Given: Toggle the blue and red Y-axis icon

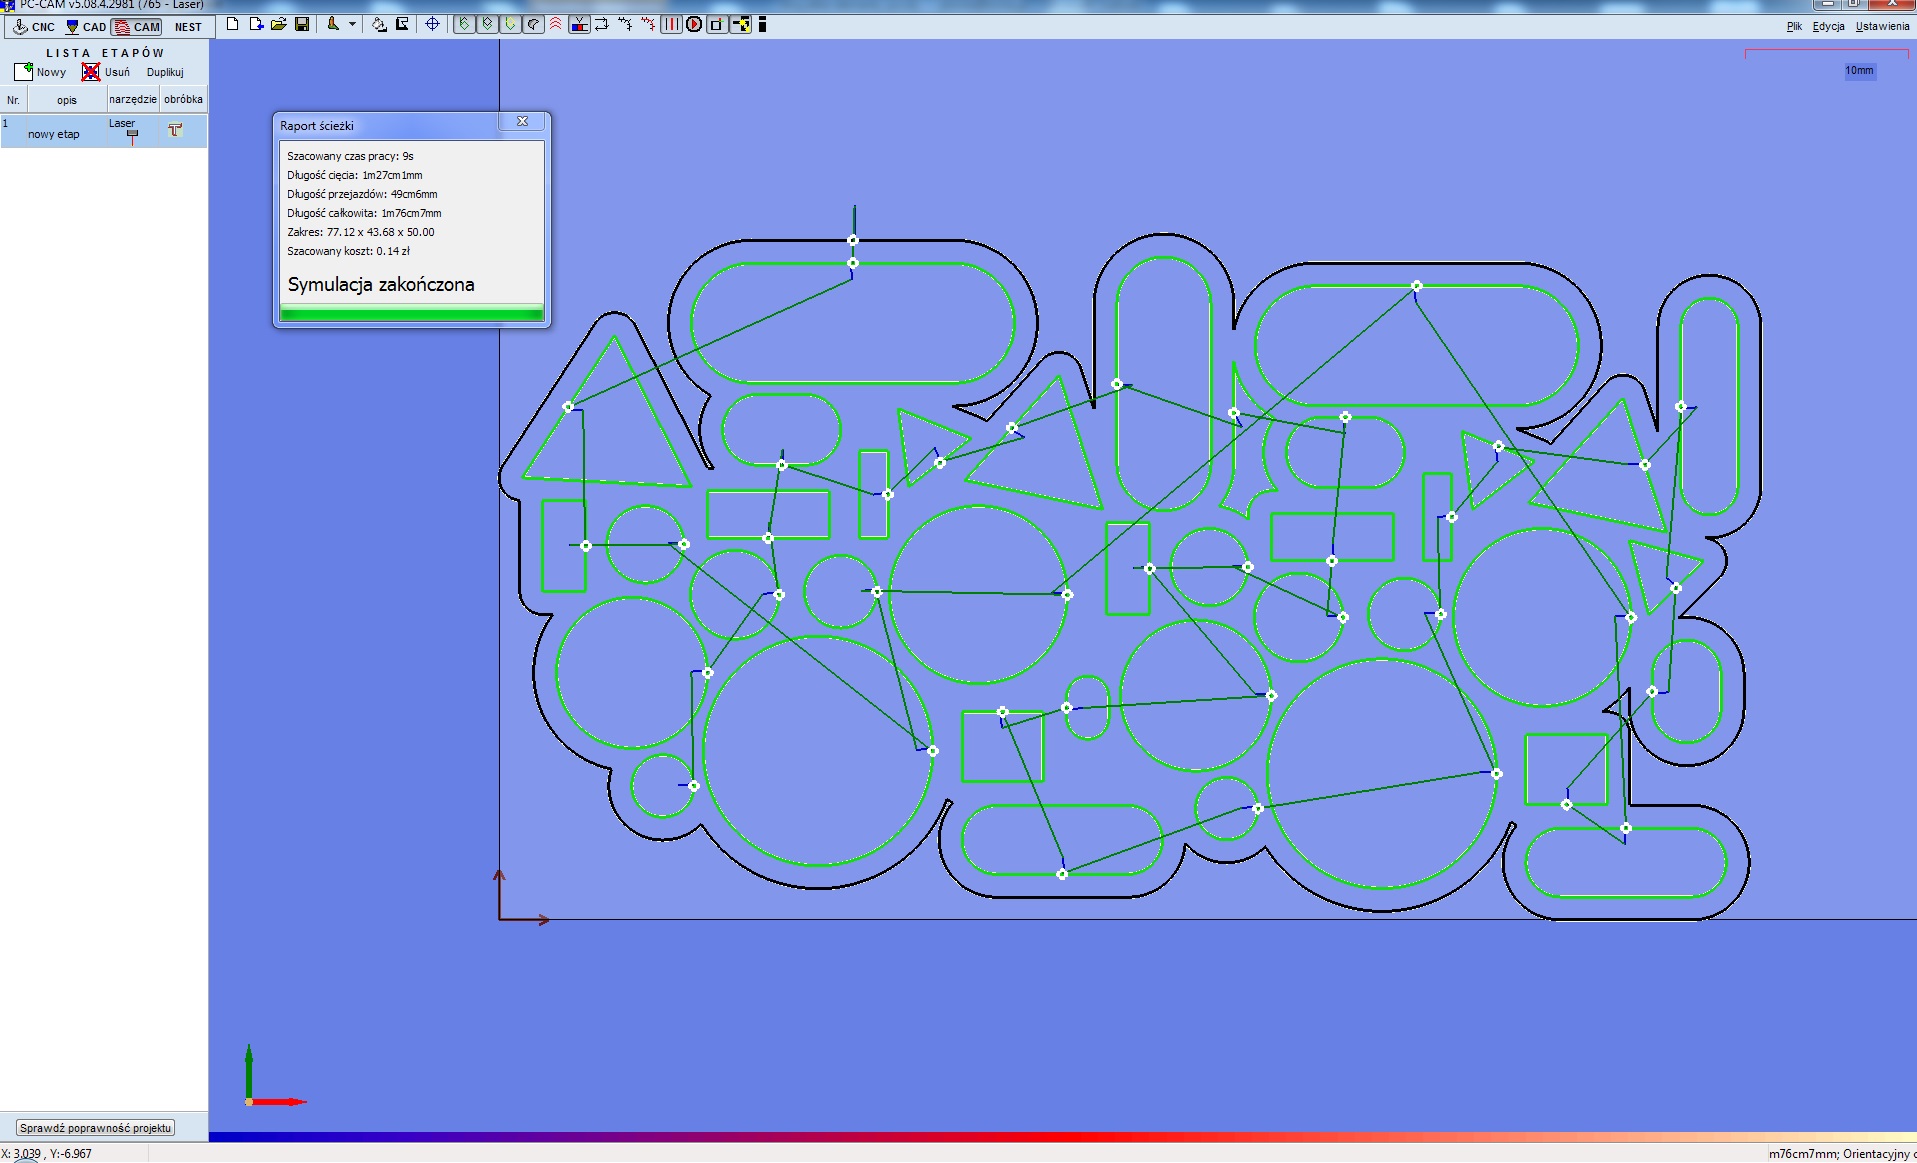Looking at the screenshot, I should (x=579, y=24).
